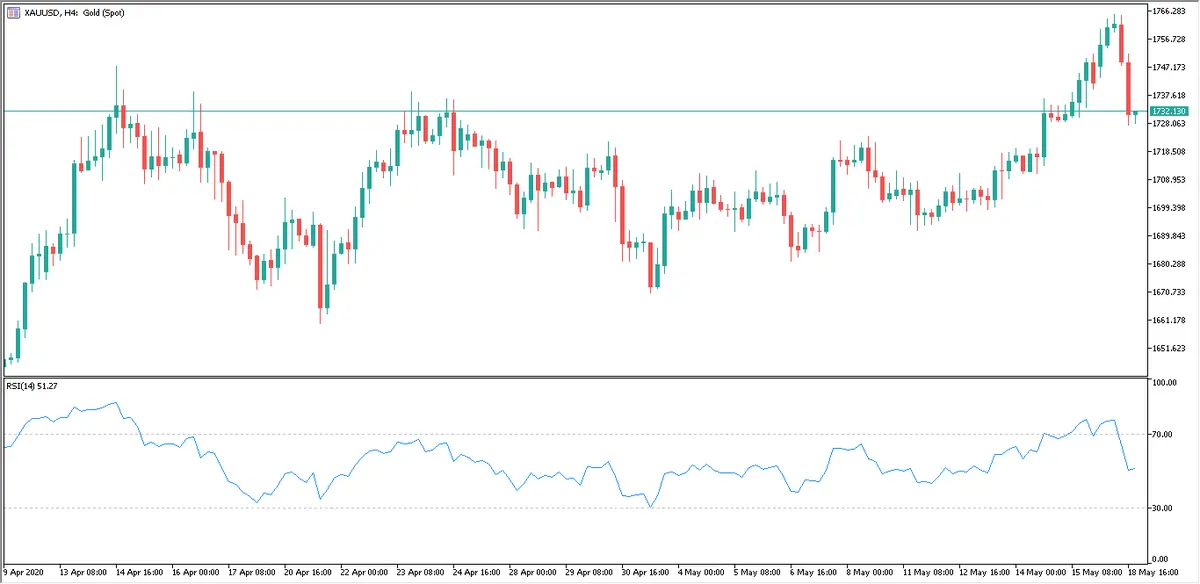Click the 1699.398 price scale label

[1168, 208]
